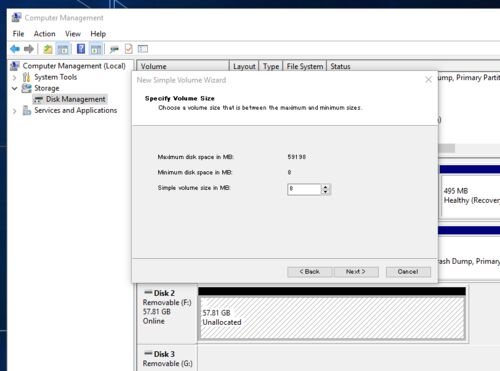The height and width of the screenshot is (371, 500).
Task: Click the Properties checklist toolbar icon
Action: tap(128, 49)
